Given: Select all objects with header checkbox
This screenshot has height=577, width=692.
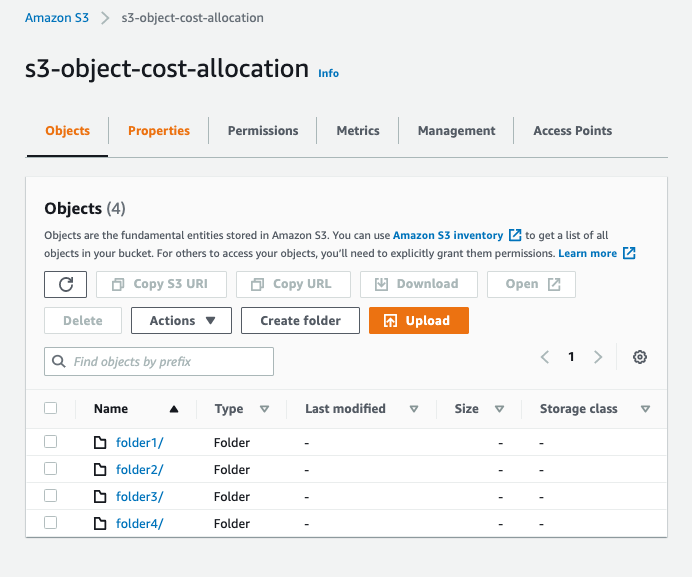Looking at the screenshot, I should (x=51, y=408).
